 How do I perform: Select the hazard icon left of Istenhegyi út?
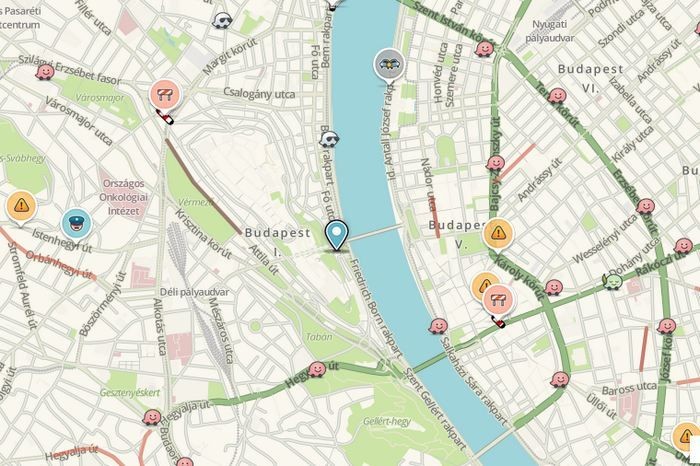click(21, 206)
